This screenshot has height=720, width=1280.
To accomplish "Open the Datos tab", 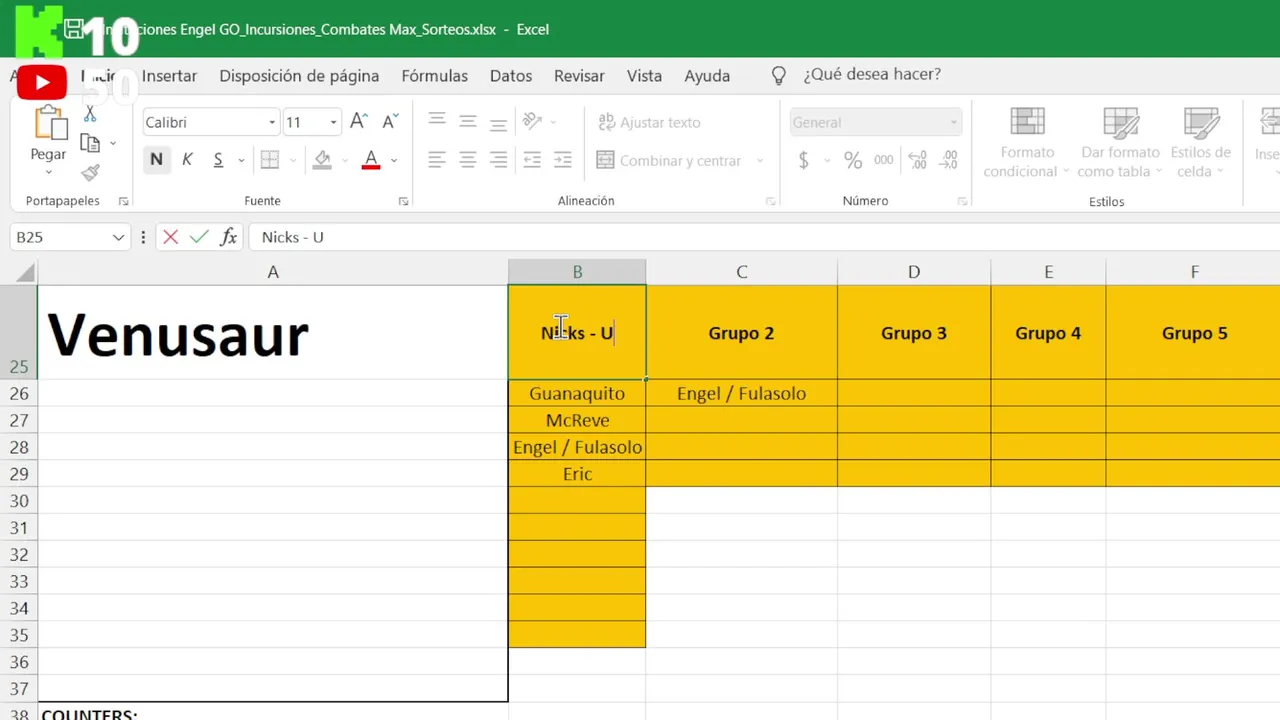I will [511, 76].
